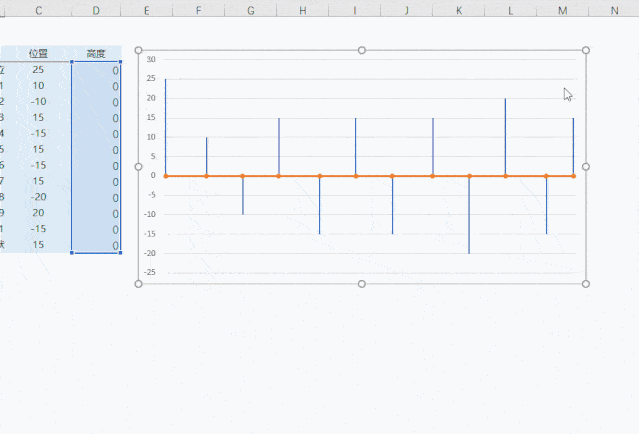Image resolution: width=639 pixels, height=434 pixels.
Task: Click column N header
Action: (614, 10)
